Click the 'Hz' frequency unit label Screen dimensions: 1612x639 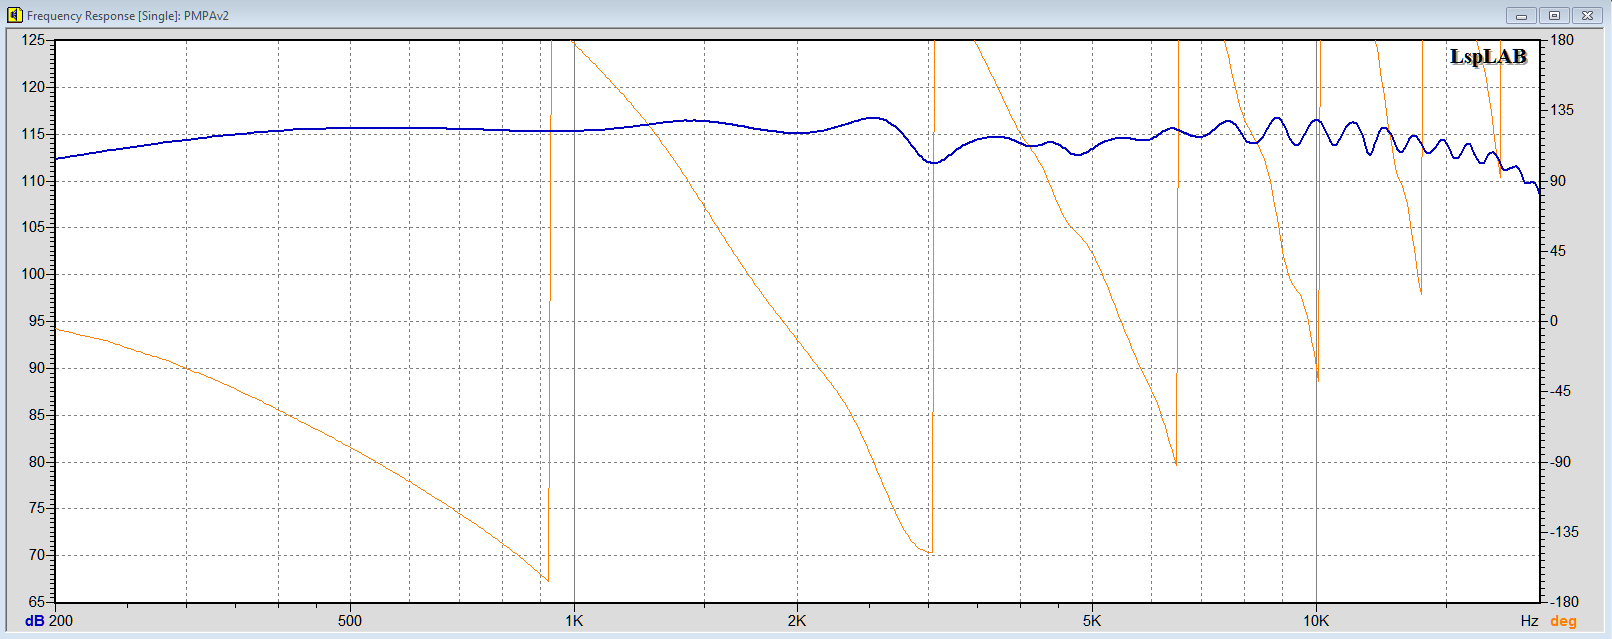click(1529, 621)
